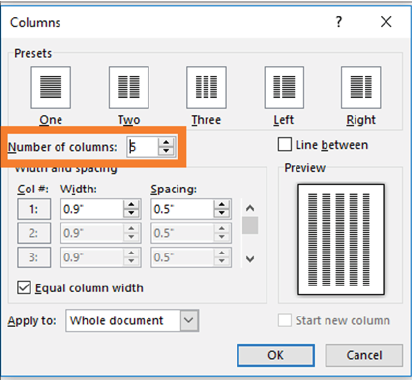Image resolution: width=412 pixels, height=380 pixels.
Task: Select the Left column preset icon
Action: [x=284, y=87]
